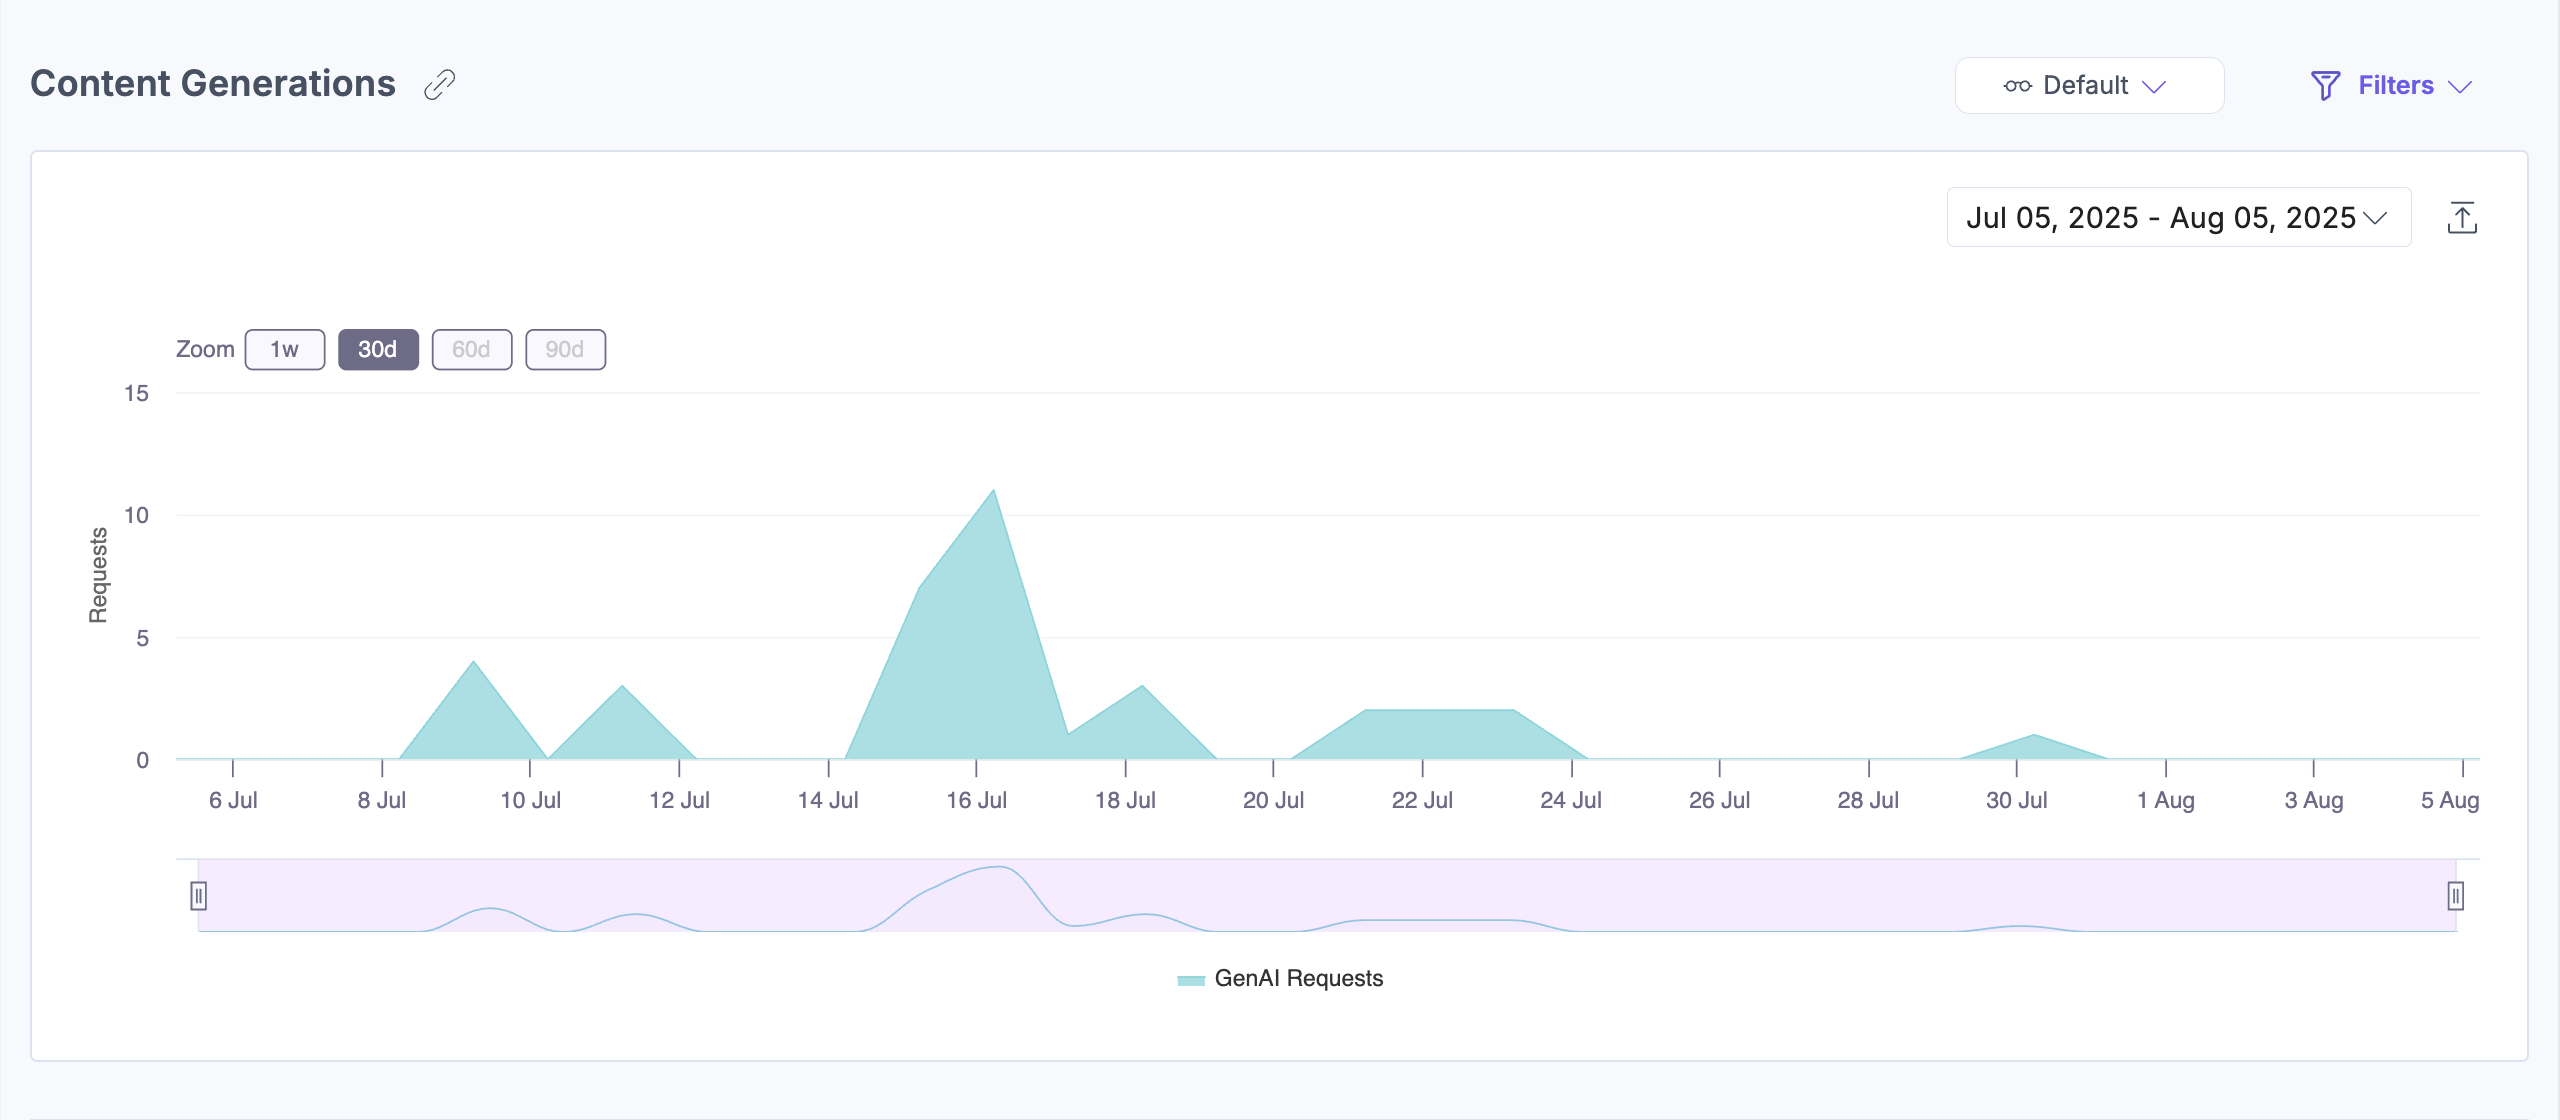Click the export upload icon
The width and height of the screenshot is (2560, 1120).
pos(2461,218)
